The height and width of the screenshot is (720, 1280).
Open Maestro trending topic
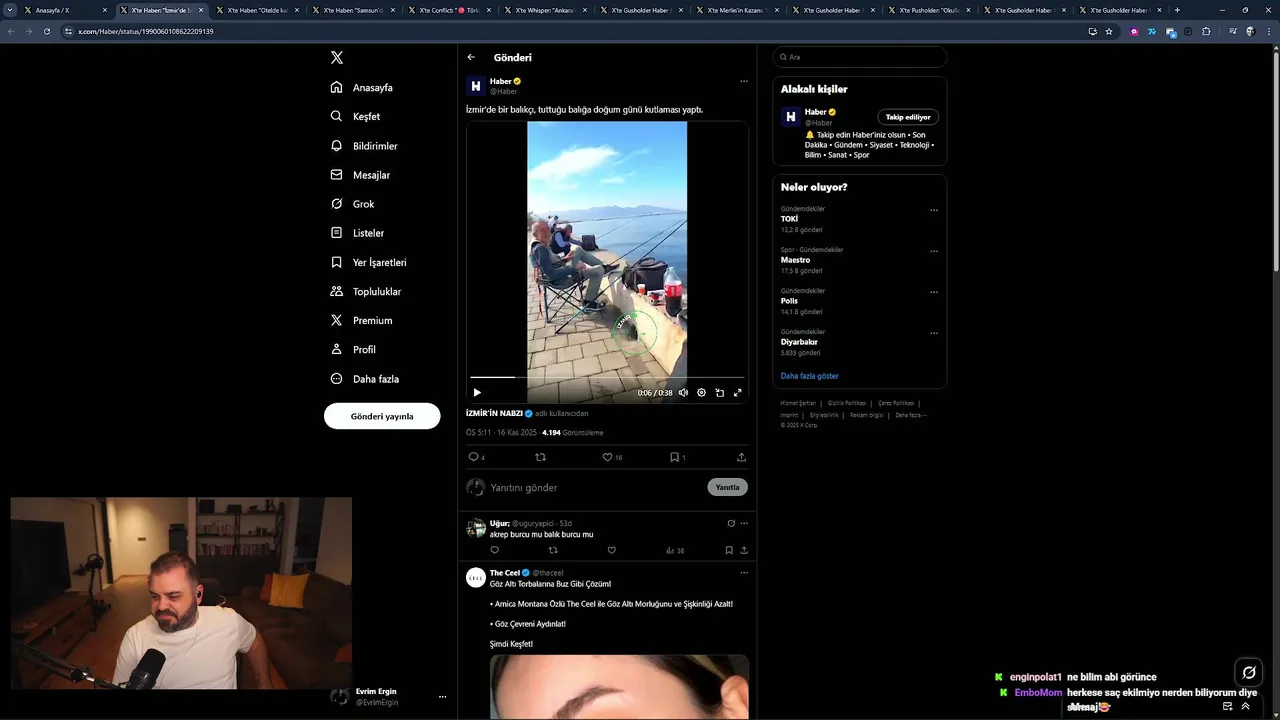coord(796,260)
